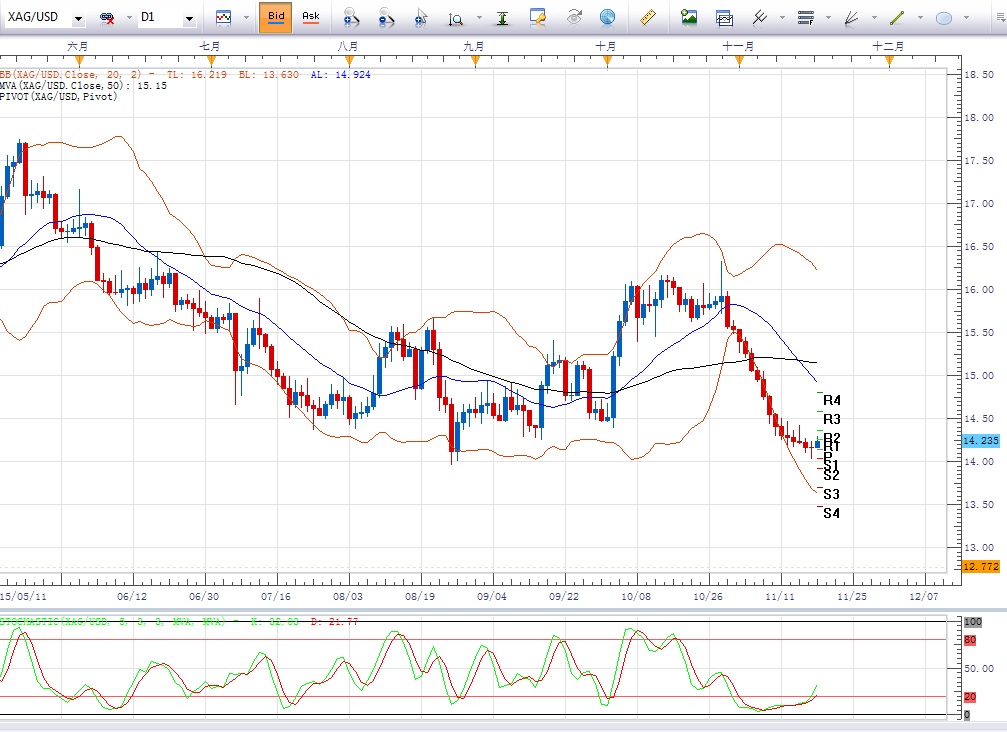Viewport: 1007px width, 732px height.
Task: Open the toolbar overflow options
Action: [x=1001, y=18]
